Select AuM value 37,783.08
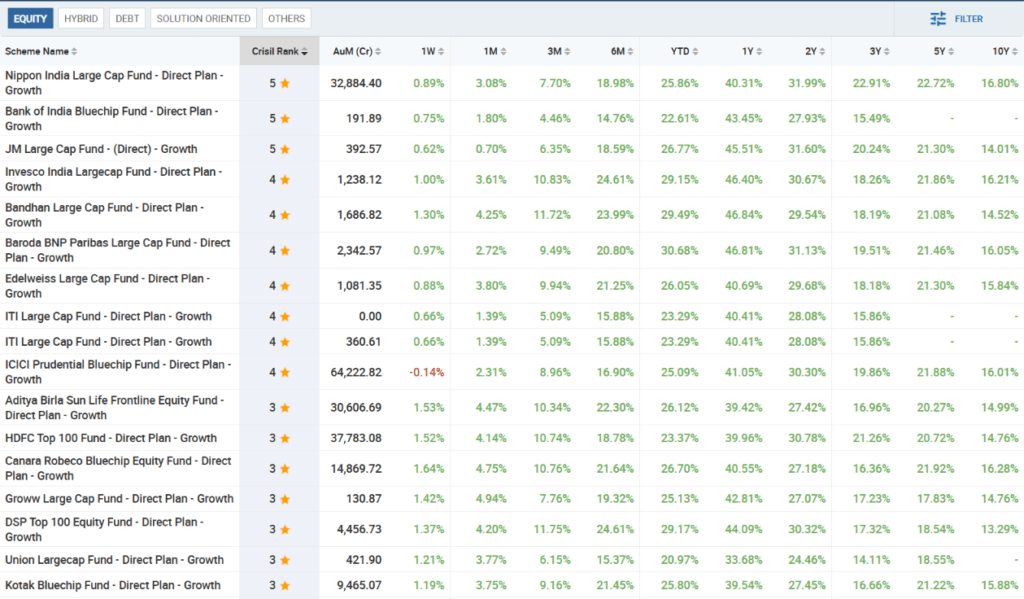Viewport: 1024px width, 599px height. (356, 438)
